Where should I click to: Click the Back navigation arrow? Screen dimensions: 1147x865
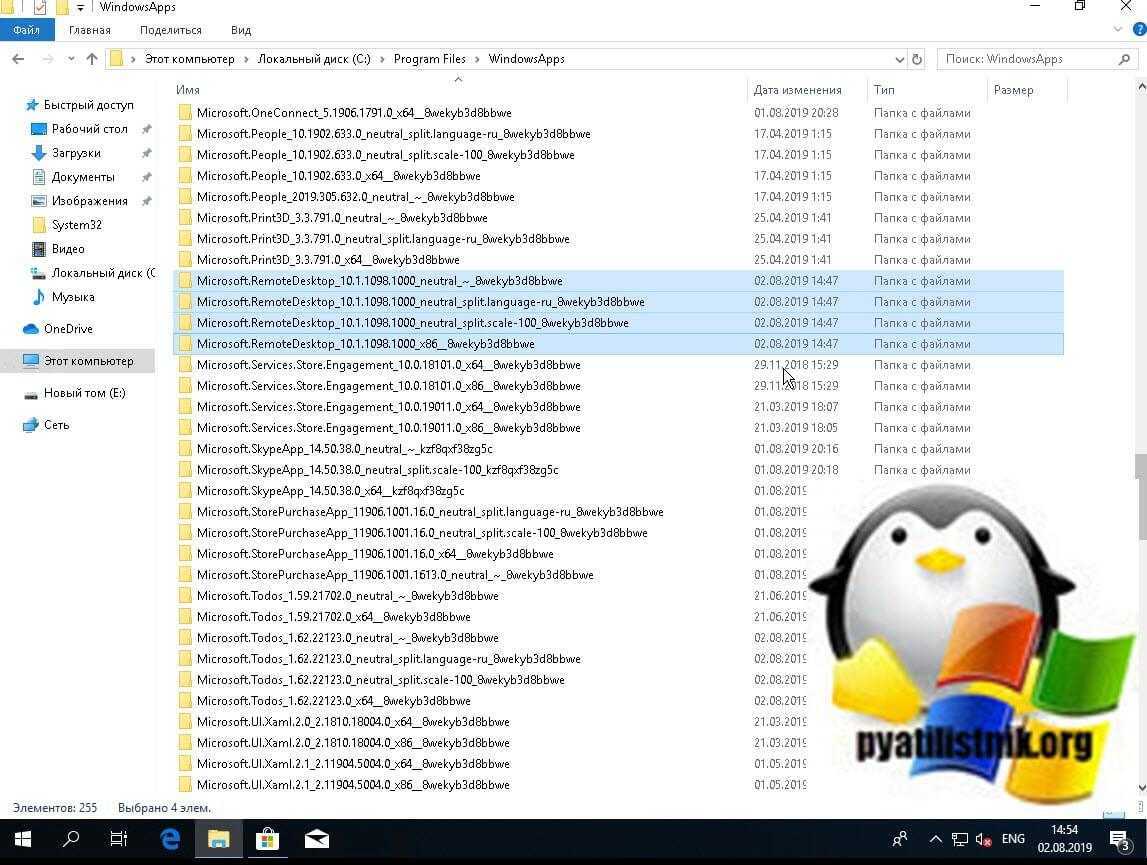coord(18,59)
